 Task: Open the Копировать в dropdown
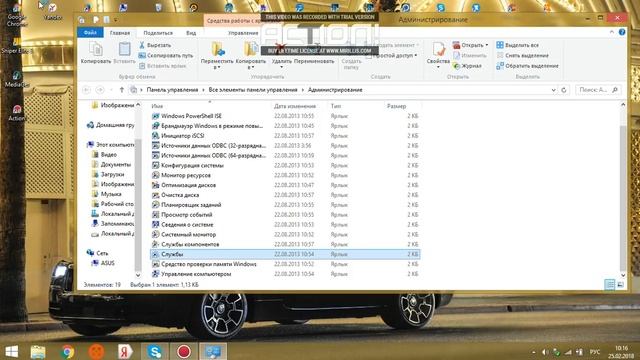coord(251,55)
